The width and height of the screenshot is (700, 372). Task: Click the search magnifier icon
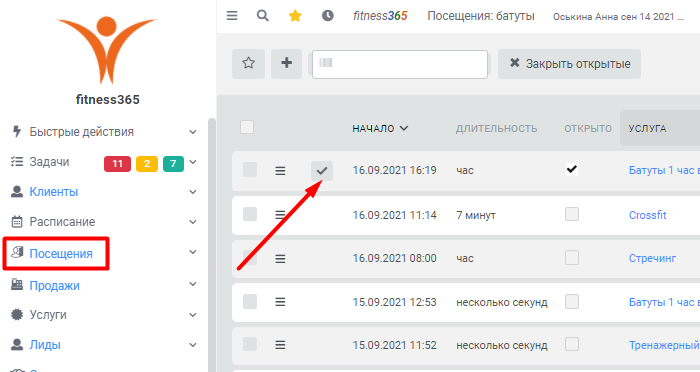[x=262, y=16]
